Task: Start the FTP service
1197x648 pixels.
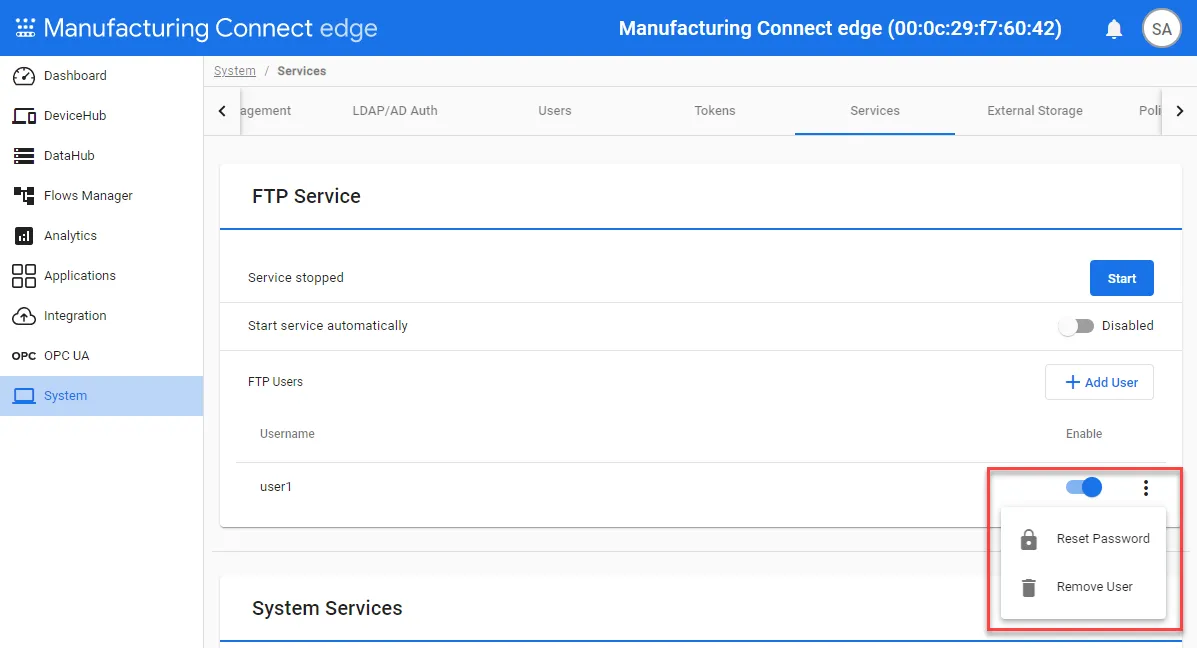Action: [x=1121, y=279]
